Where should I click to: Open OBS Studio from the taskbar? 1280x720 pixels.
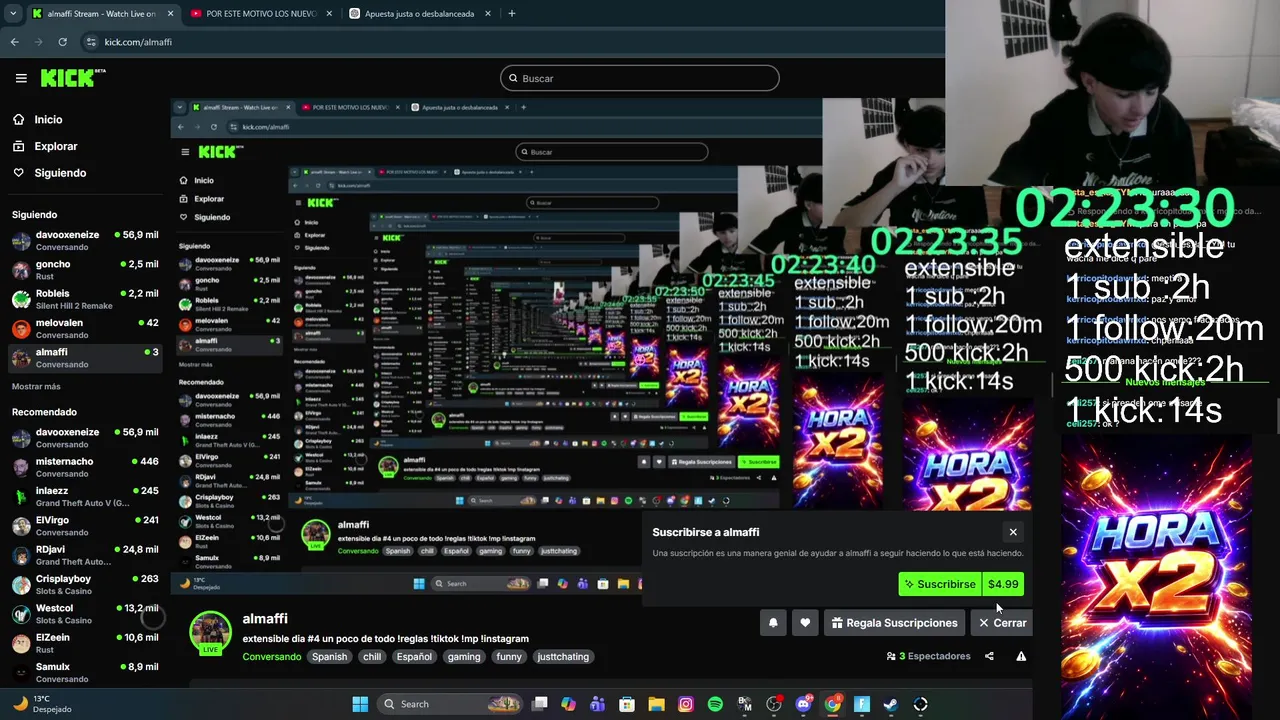tap(774, 704)
